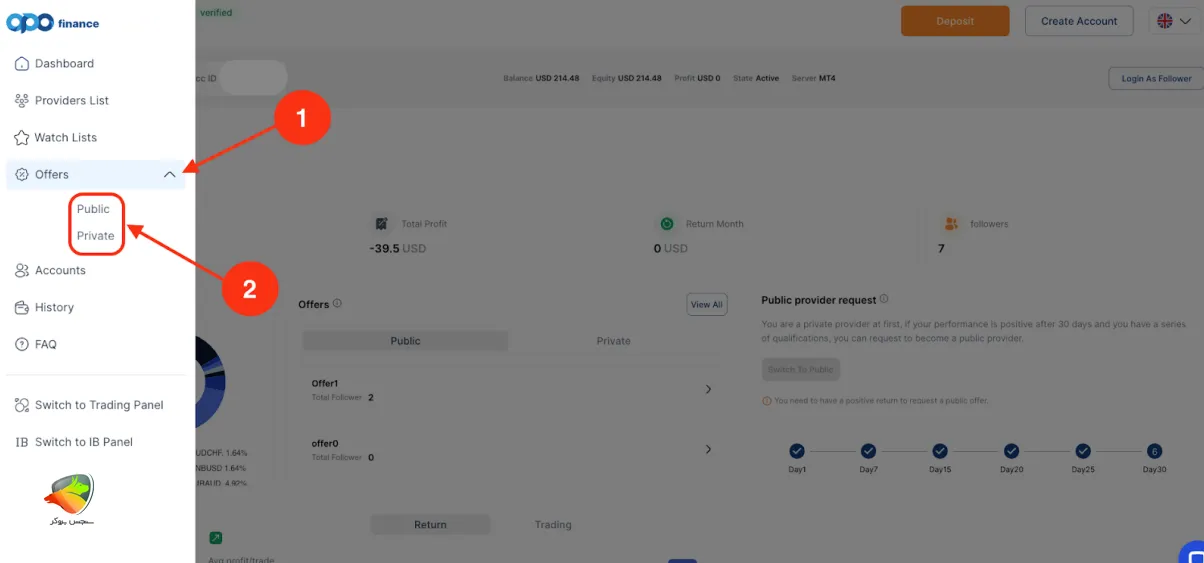Click the Day25 progress checkmark

tap(1083, 451)
